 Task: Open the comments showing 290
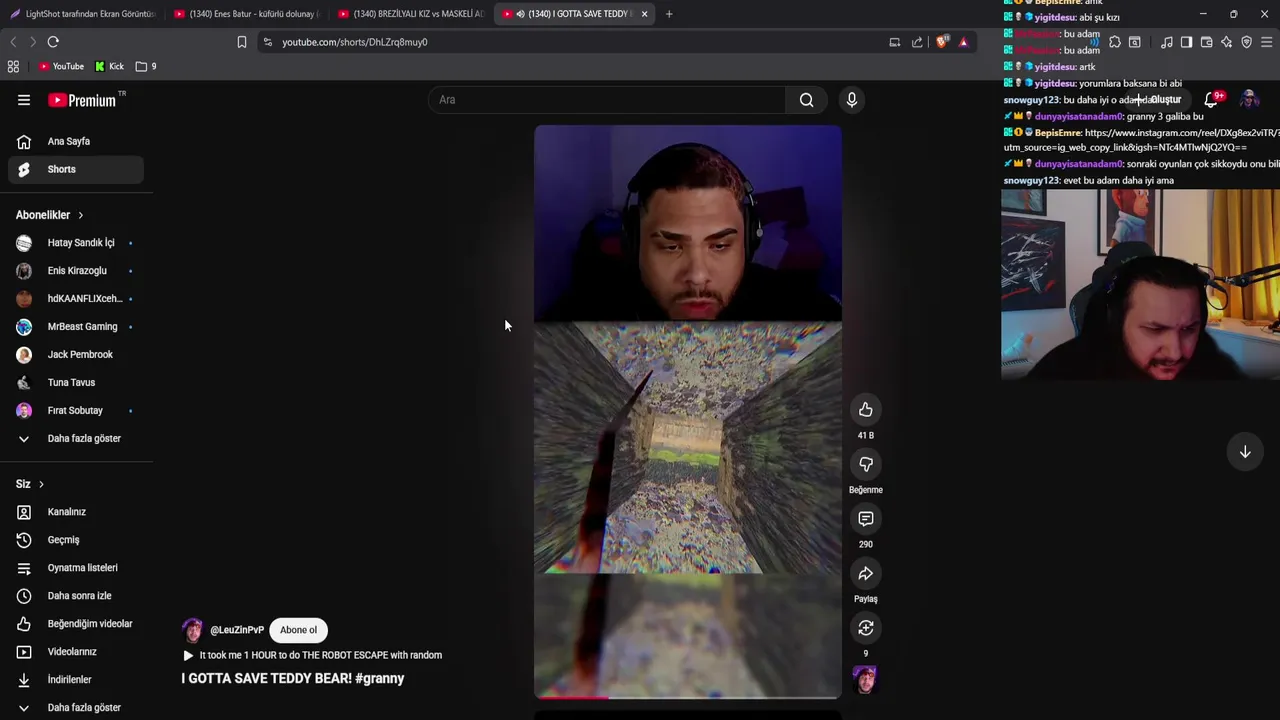click(x=866, y=519)
